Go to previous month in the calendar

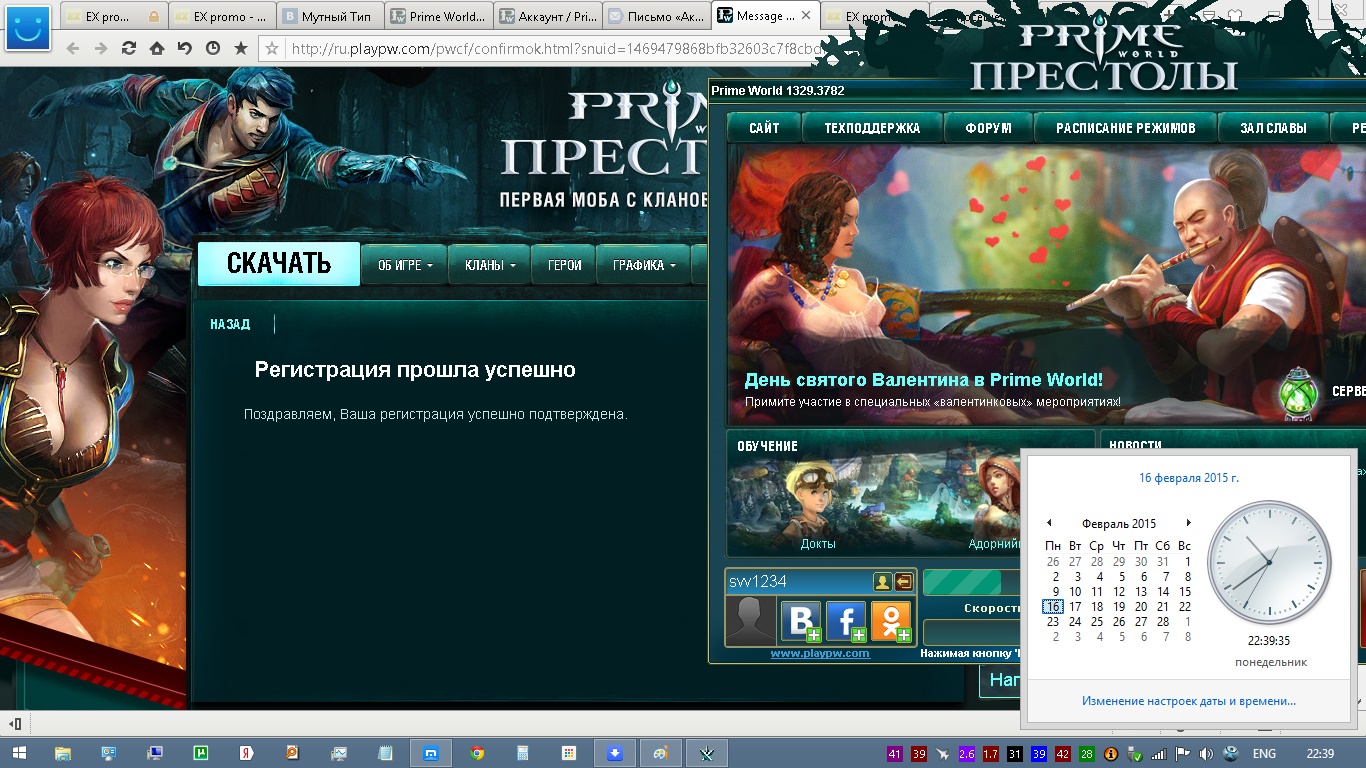[1049, 523]
